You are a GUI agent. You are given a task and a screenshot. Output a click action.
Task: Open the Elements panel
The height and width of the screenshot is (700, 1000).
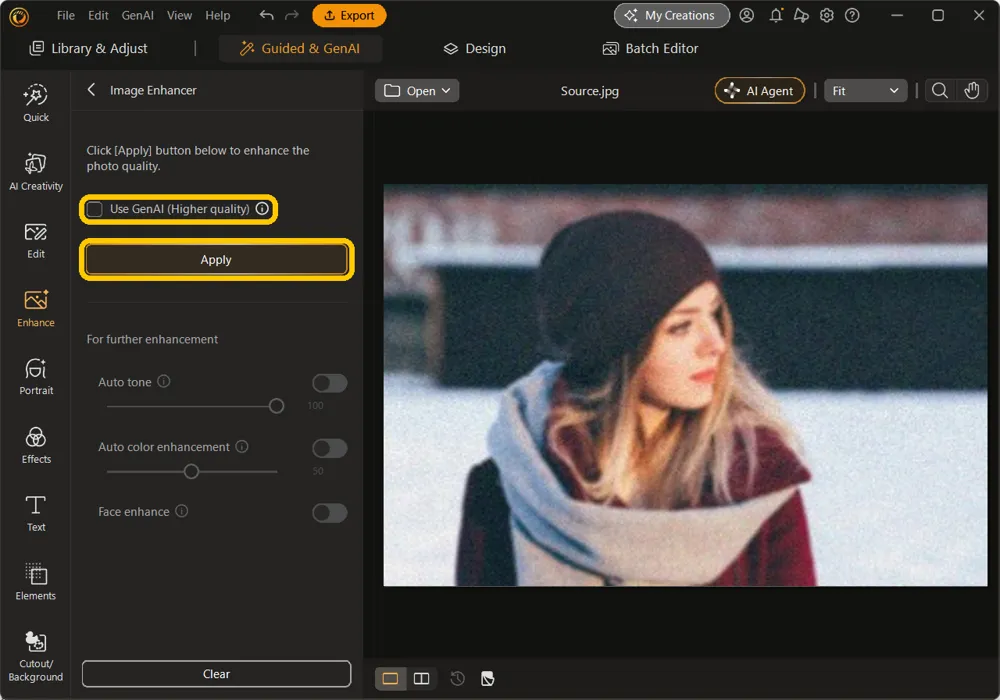36,582
